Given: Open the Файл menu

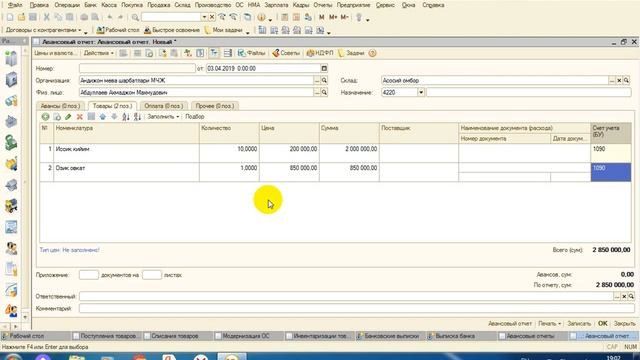Looking at the screenshot, I should (15, 5).
